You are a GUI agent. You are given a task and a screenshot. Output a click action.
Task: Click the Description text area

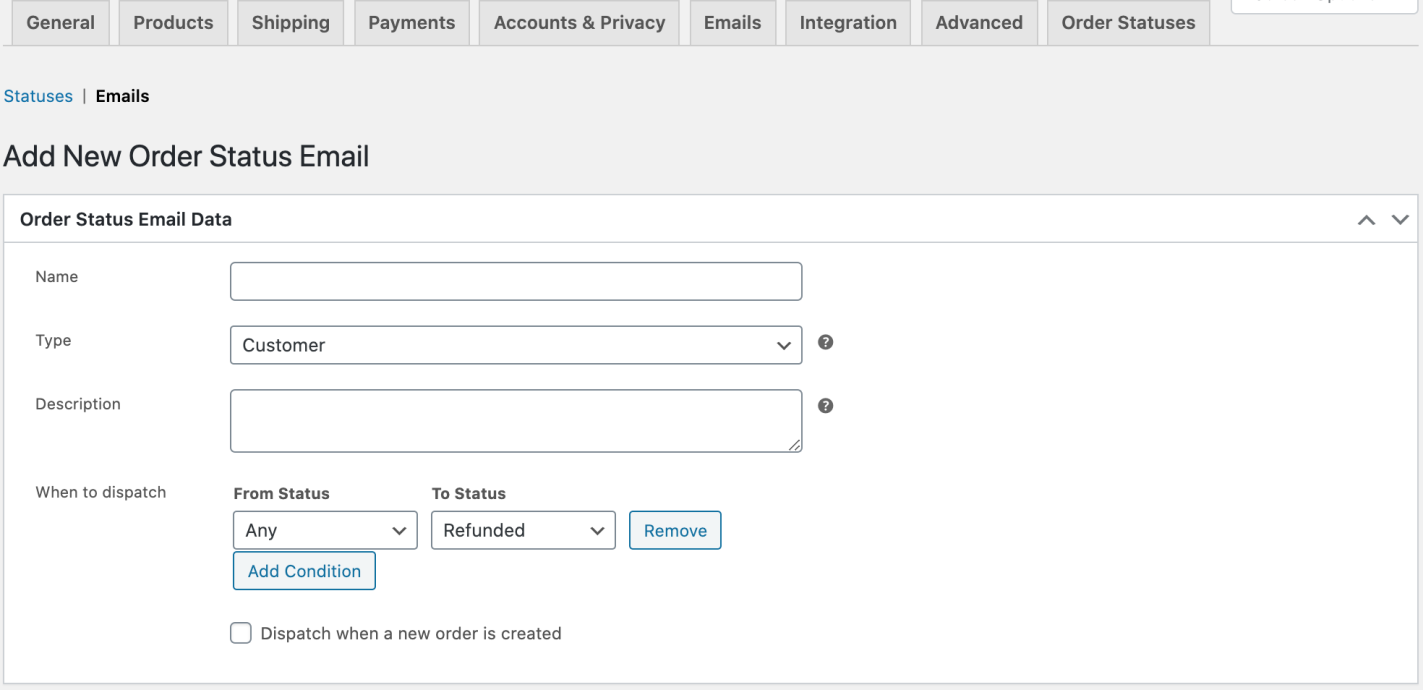coord(515,420)
